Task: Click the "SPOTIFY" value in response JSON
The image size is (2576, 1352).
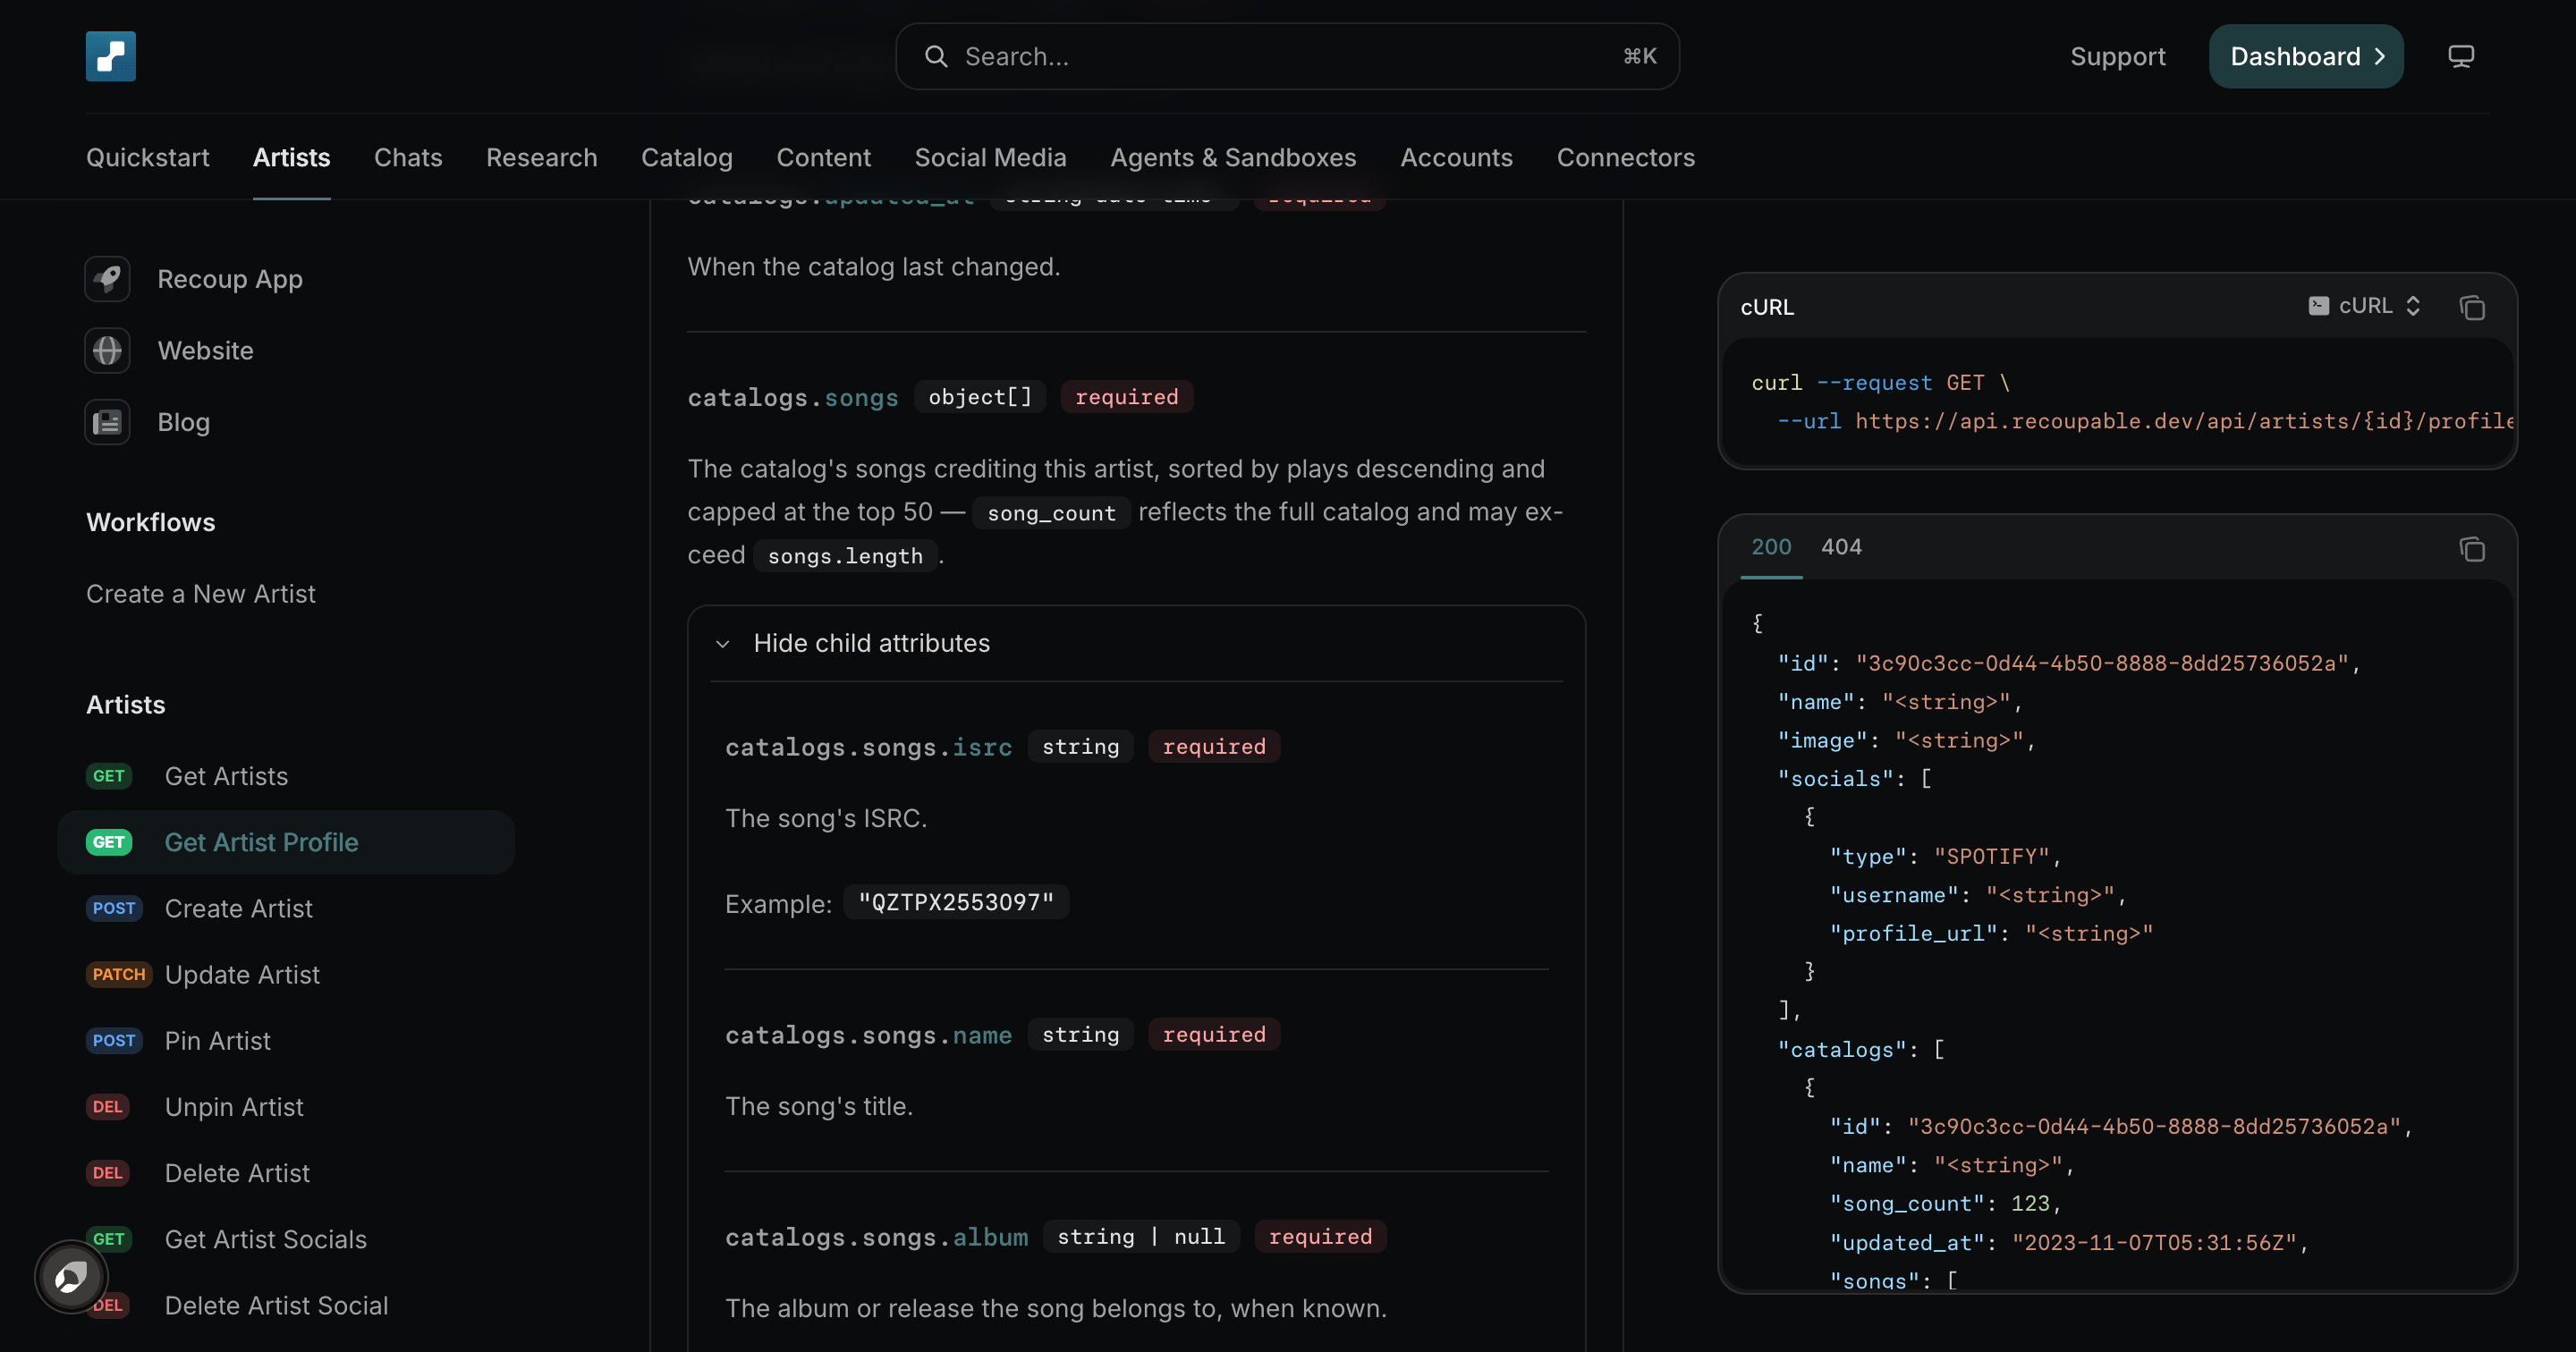Action: pyautogui.click(x=1991, y=856)
